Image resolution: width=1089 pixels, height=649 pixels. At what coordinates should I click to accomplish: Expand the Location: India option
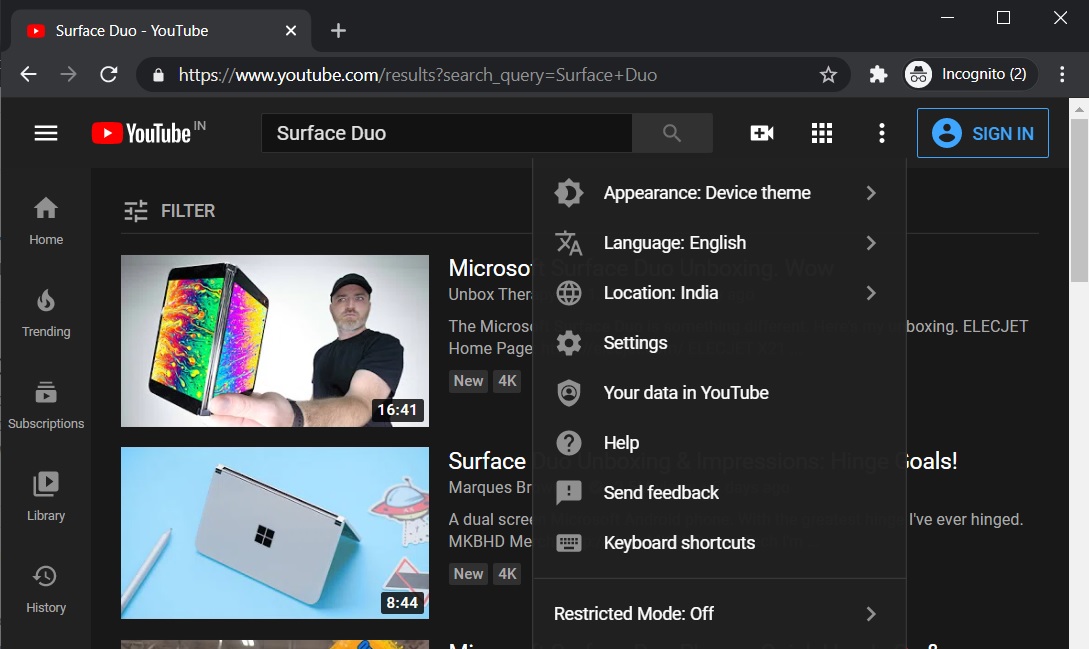tap(660, 292)
